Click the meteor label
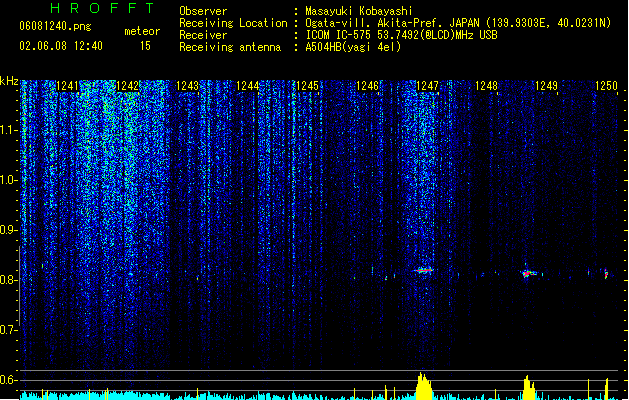Viewport: 629px width, 400px height. (142, 31)
